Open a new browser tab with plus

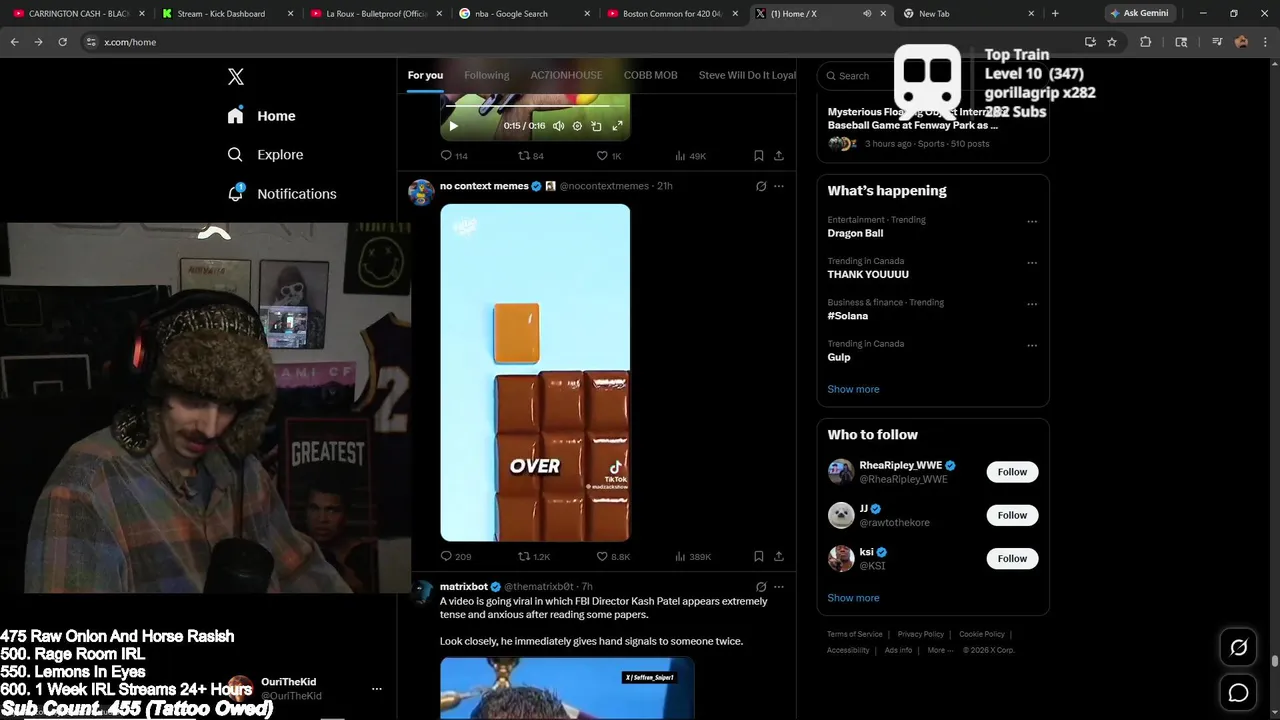pyautogui.click(x=1054, y=13)
